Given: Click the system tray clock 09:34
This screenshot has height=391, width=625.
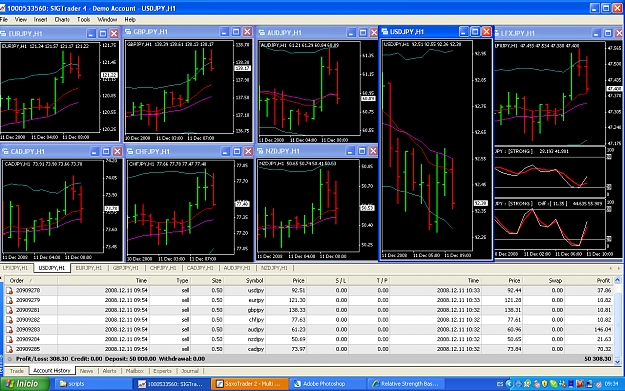Looking at the screenshot, I should [x=611, y=384].
